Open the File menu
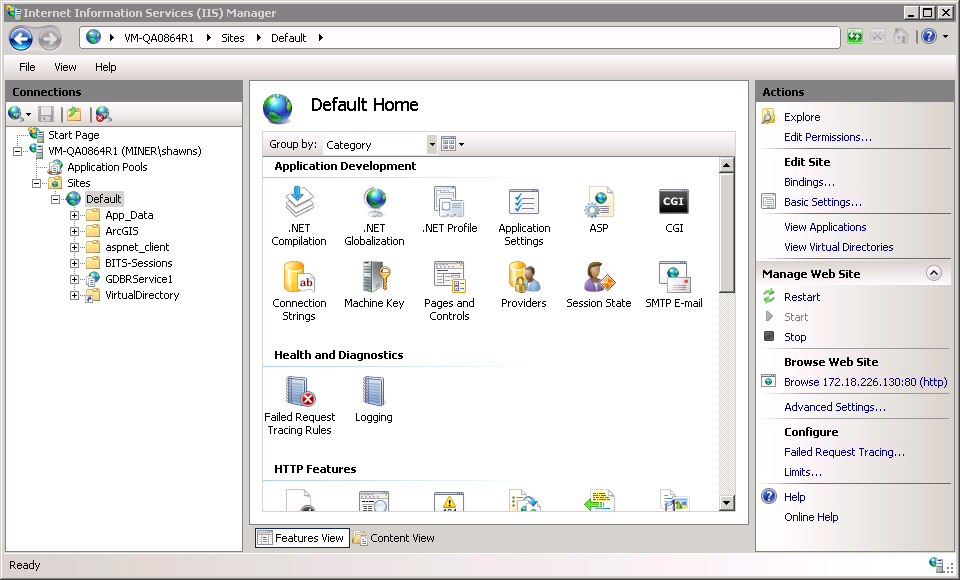This screenshot has height=580, width=960. point(27,67)
